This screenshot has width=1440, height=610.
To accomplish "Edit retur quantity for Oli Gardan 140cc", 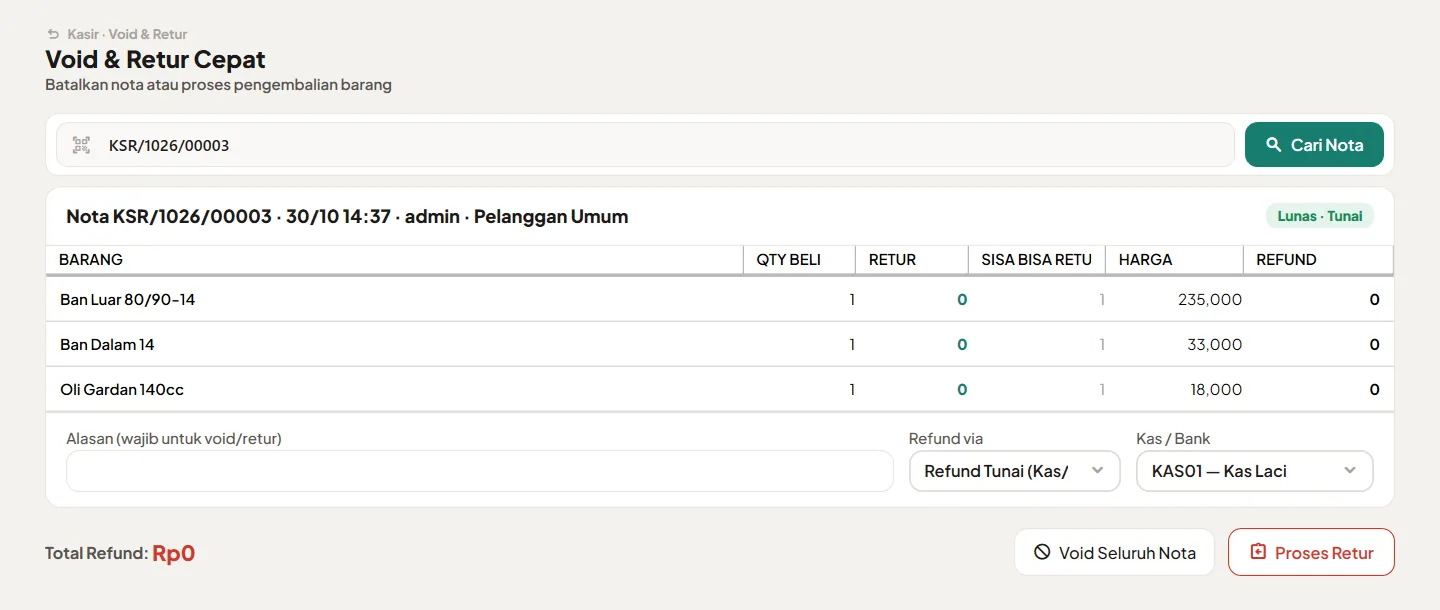I will [912, 389].
